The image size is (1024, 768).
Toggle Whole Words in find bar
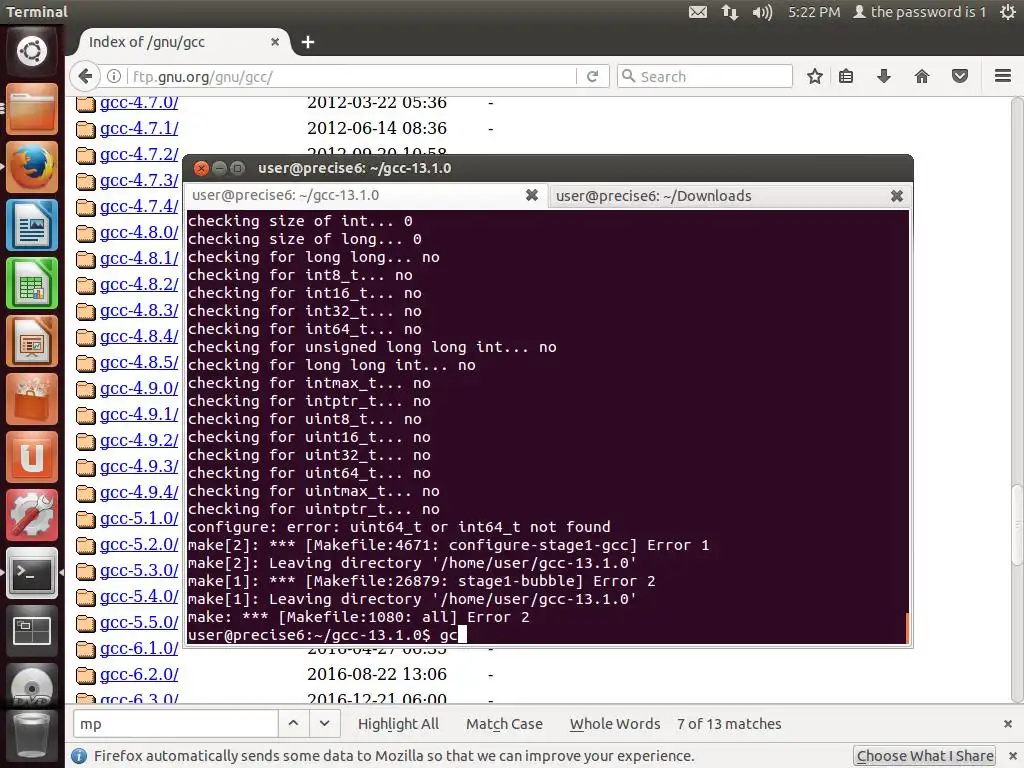click(615, 724)
